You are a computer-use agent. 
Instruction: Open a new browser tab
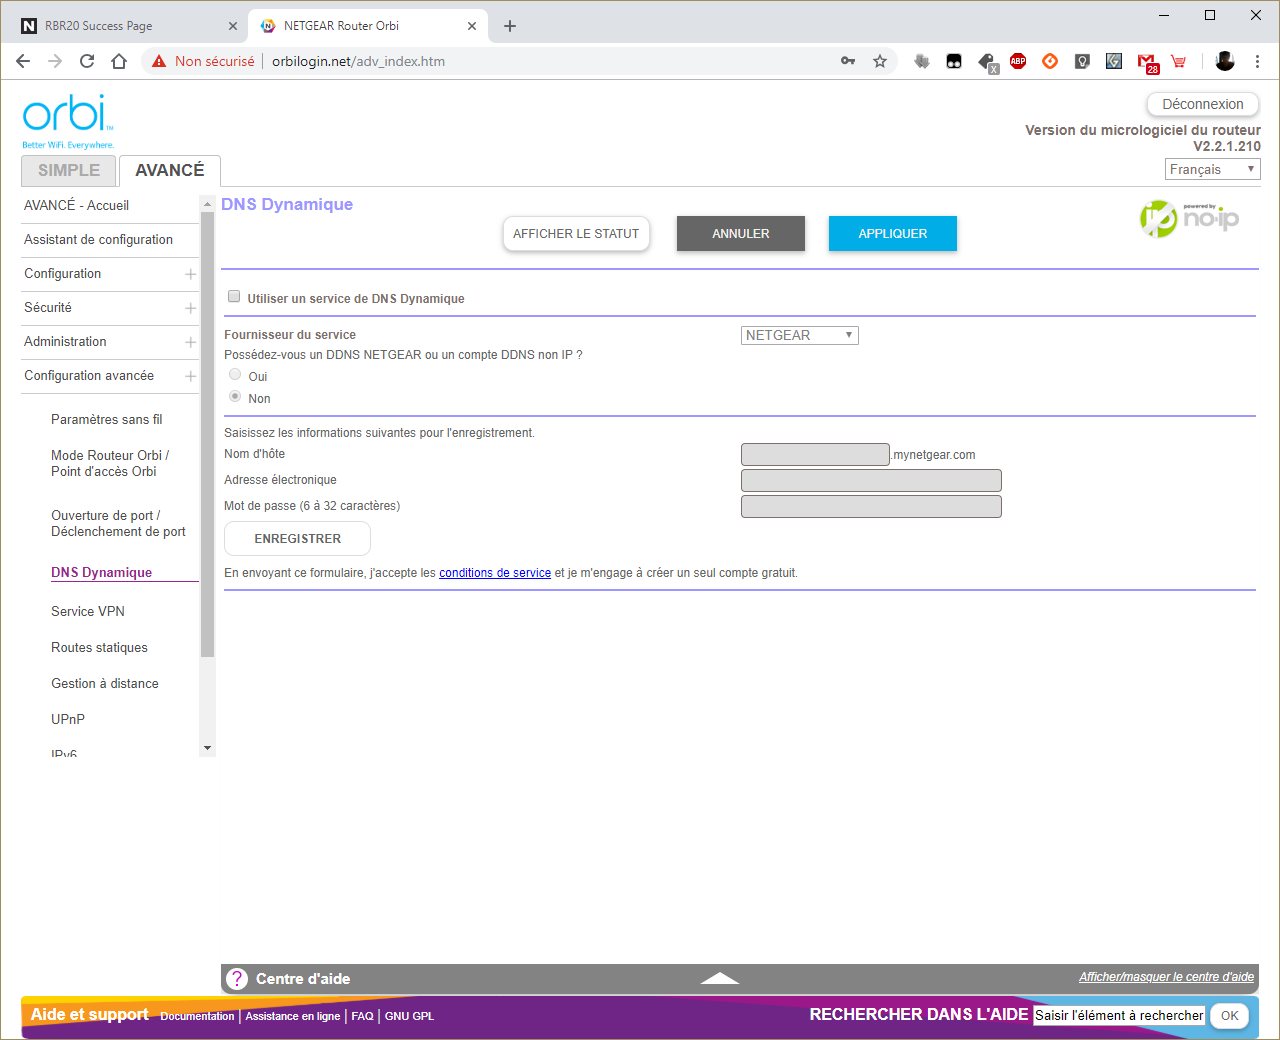pyautogui.click(x=510, y=26)
